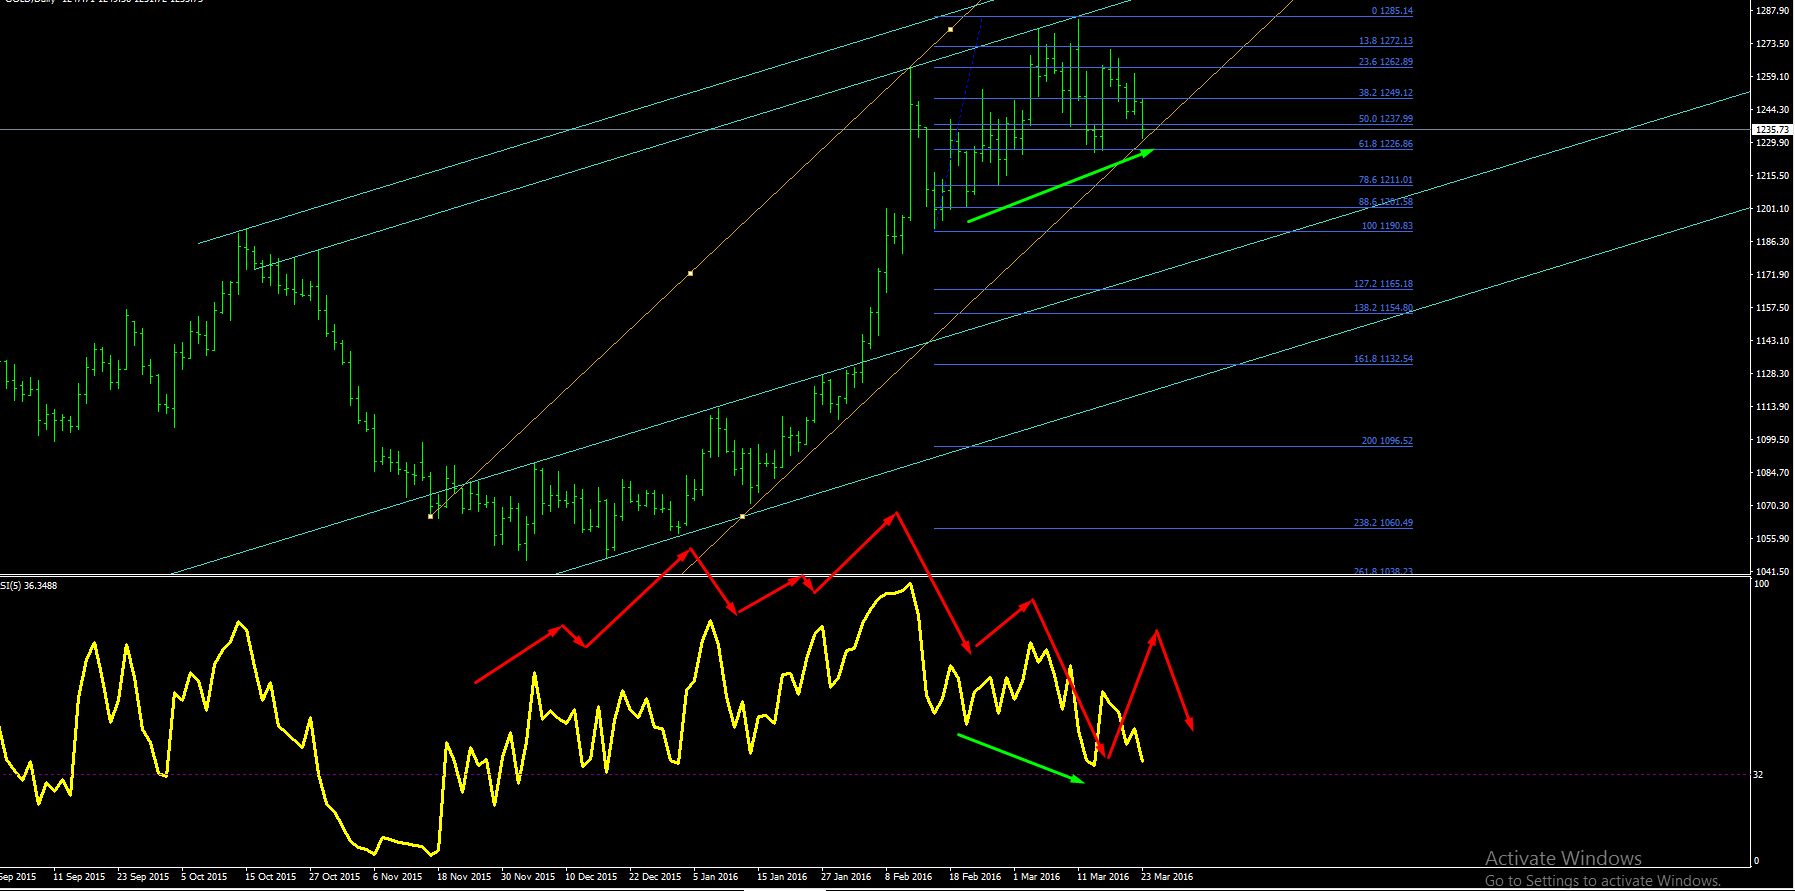Image resolution: width=1795 pixels, height=891 pixels.
Task: Select the "38.2 1249.12" retracement label
Action: coord(1385,93)
